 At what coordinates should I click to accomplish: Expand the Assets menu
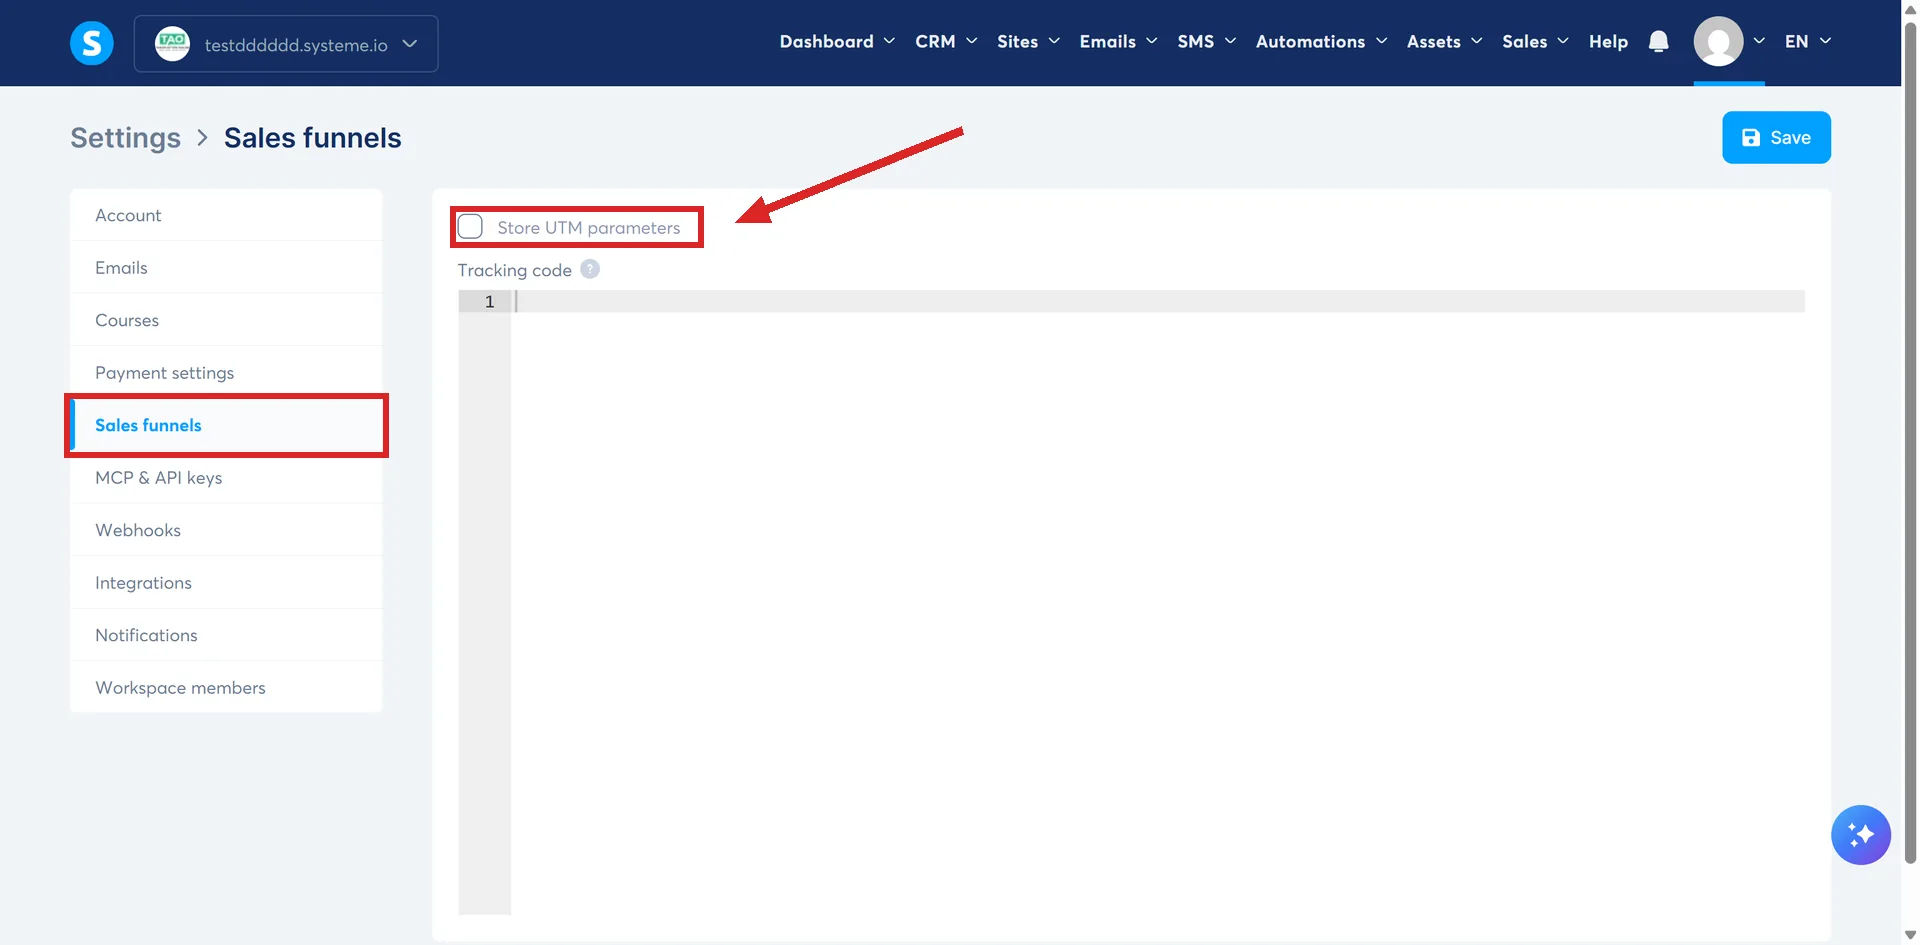point(1444,41)
